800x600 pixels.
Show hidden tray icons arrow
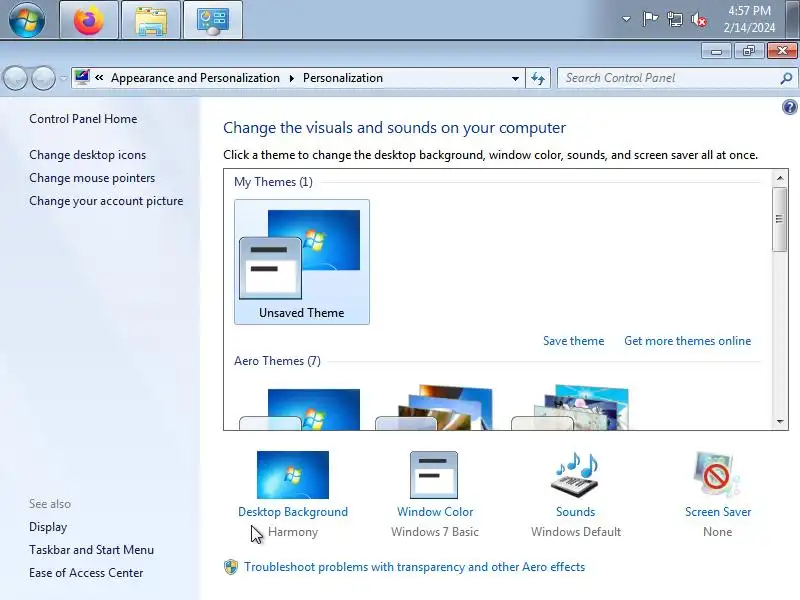pyautogui.click(x=626, y=19)
